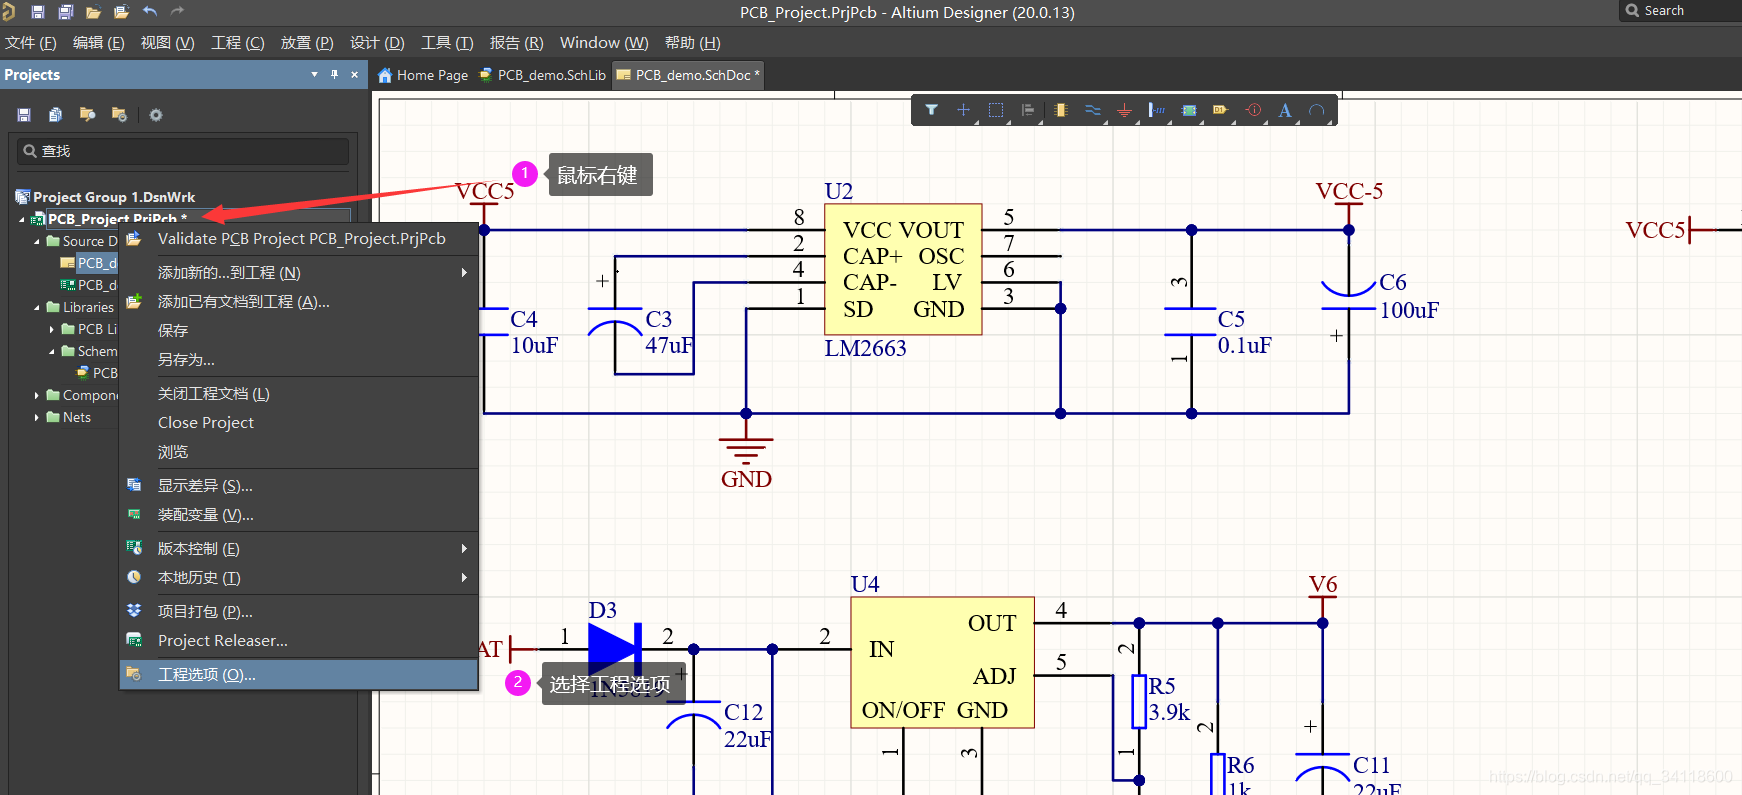Viewport: 1742px width, 795px height.
Task: Choose 保存 in the context menu
Action: [298, 330]
